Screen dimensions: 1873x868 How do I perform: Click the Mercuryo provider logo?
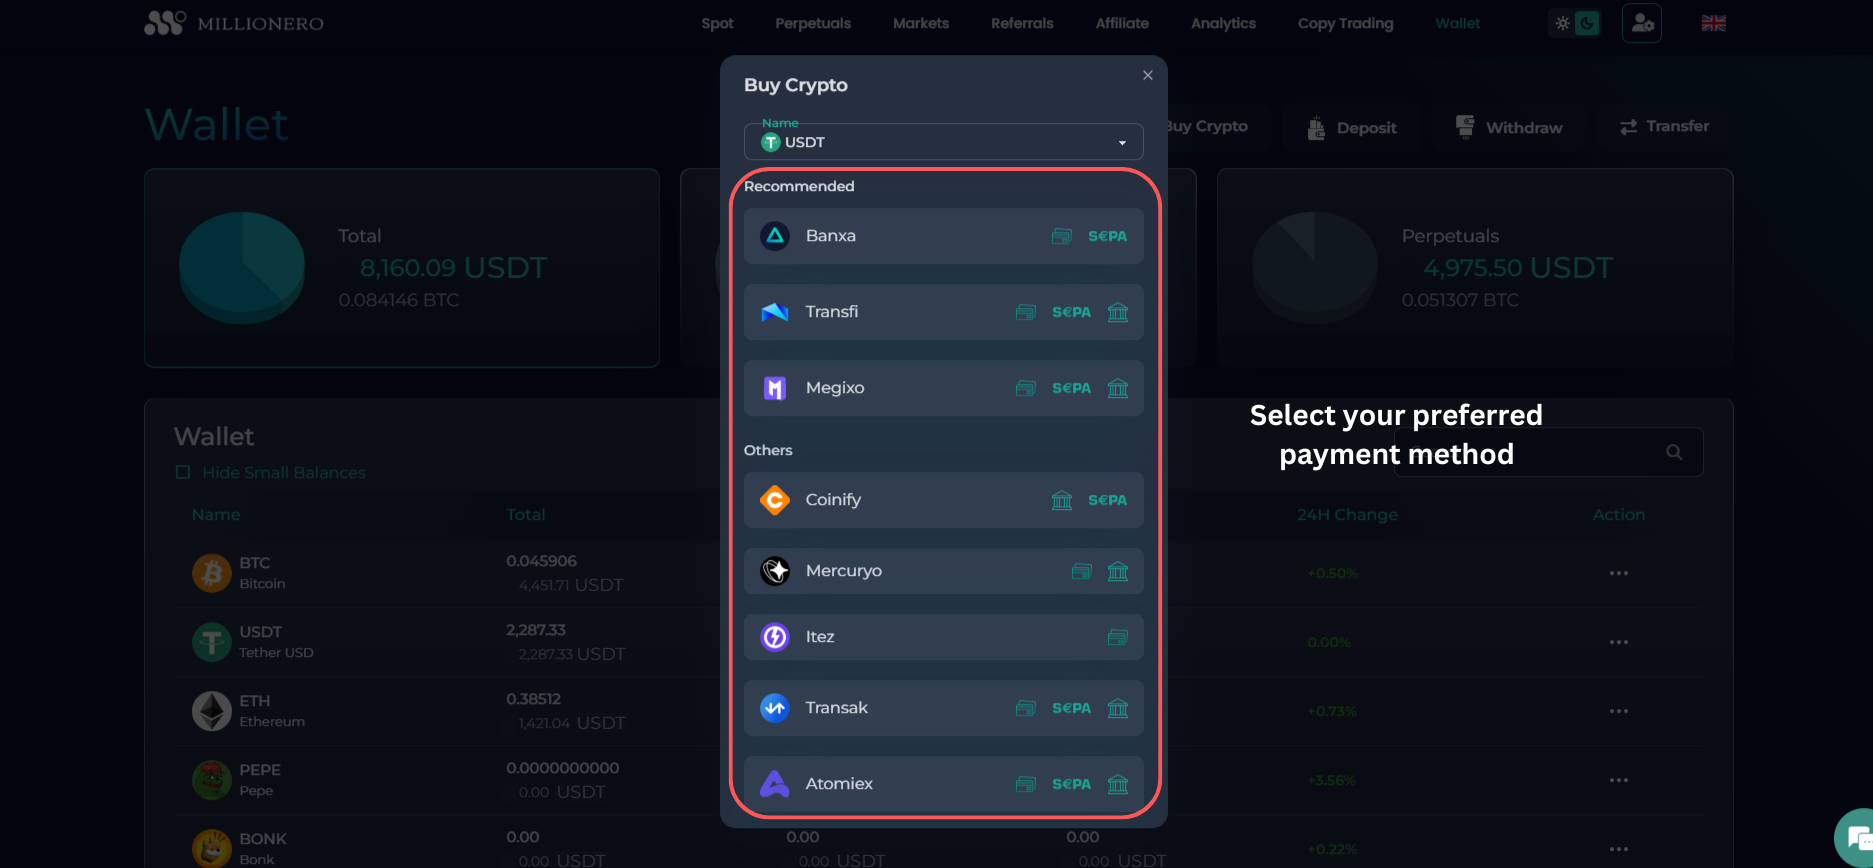coord(775,571)
